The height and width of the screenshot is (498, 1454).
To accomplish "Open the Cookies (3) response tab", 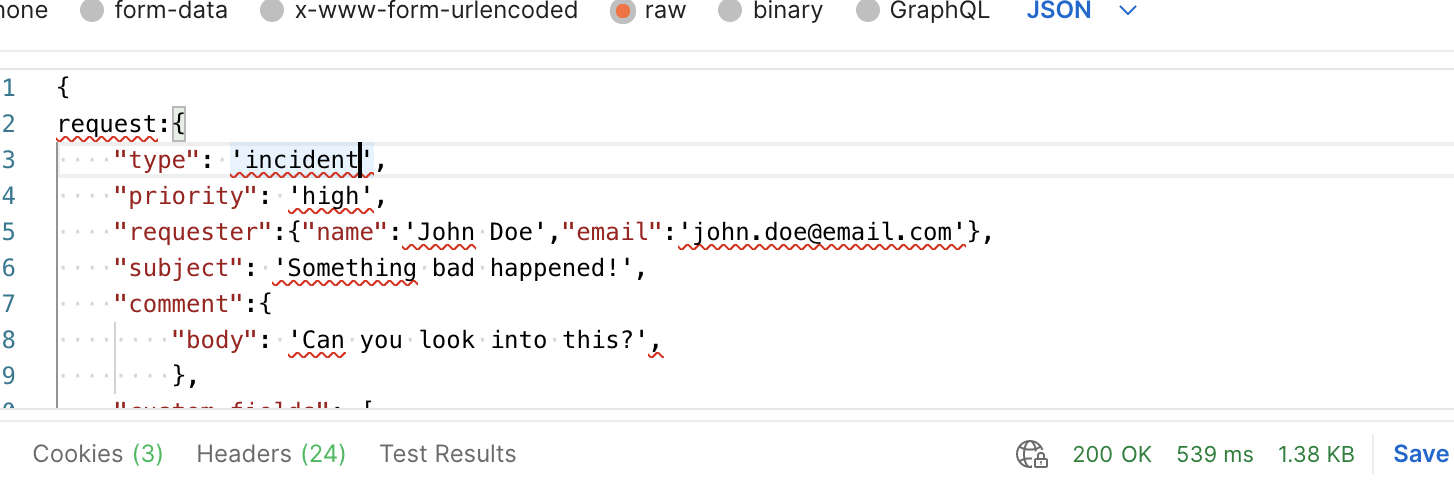I will click(x=97, y=454).
